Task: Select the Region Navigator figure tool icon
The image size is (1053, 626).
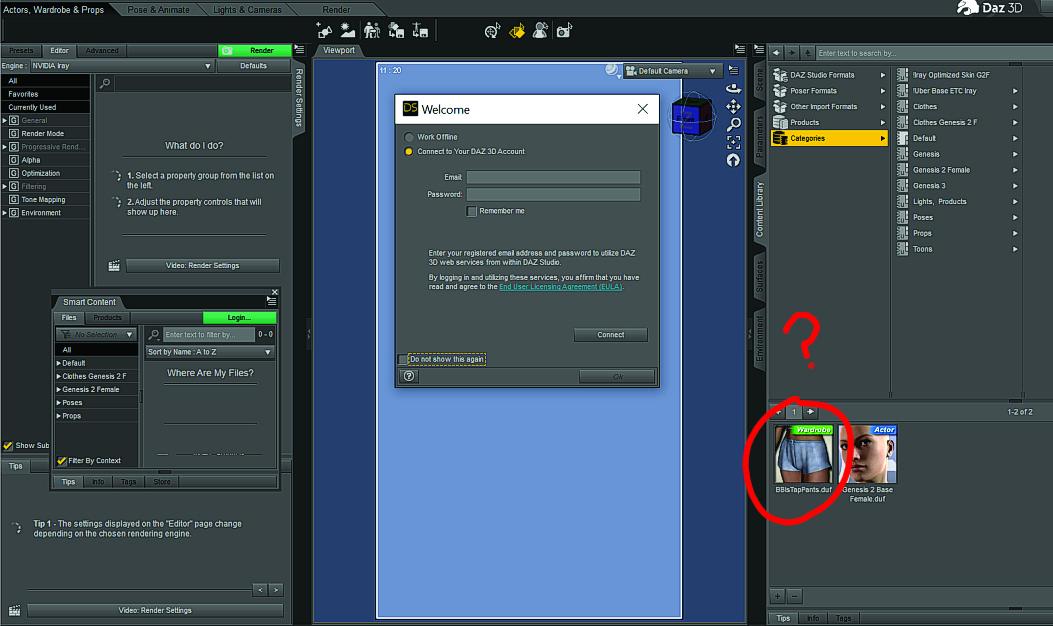Action: [x=540, y=30]
